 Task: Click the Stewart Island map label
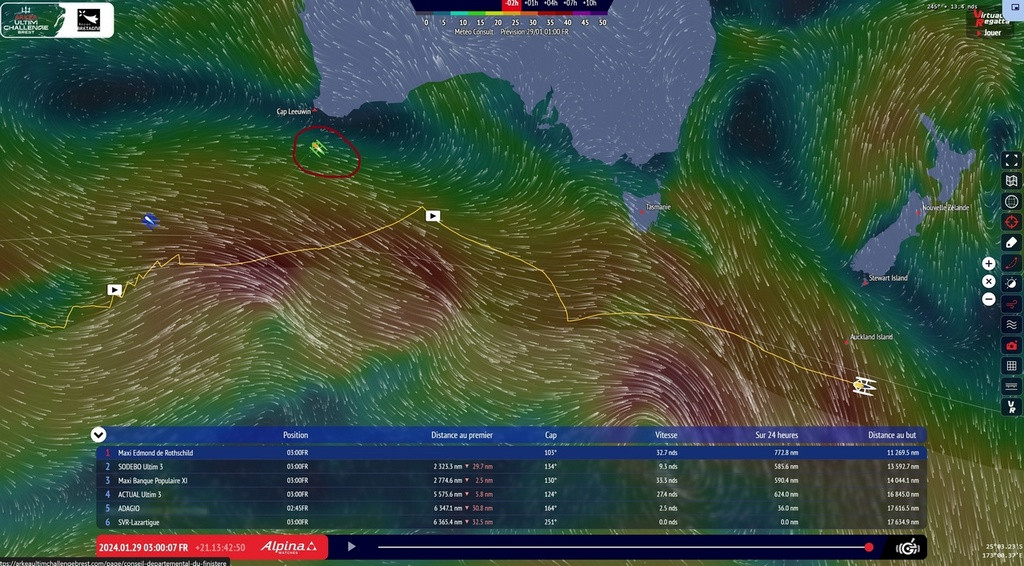point(888,278)
